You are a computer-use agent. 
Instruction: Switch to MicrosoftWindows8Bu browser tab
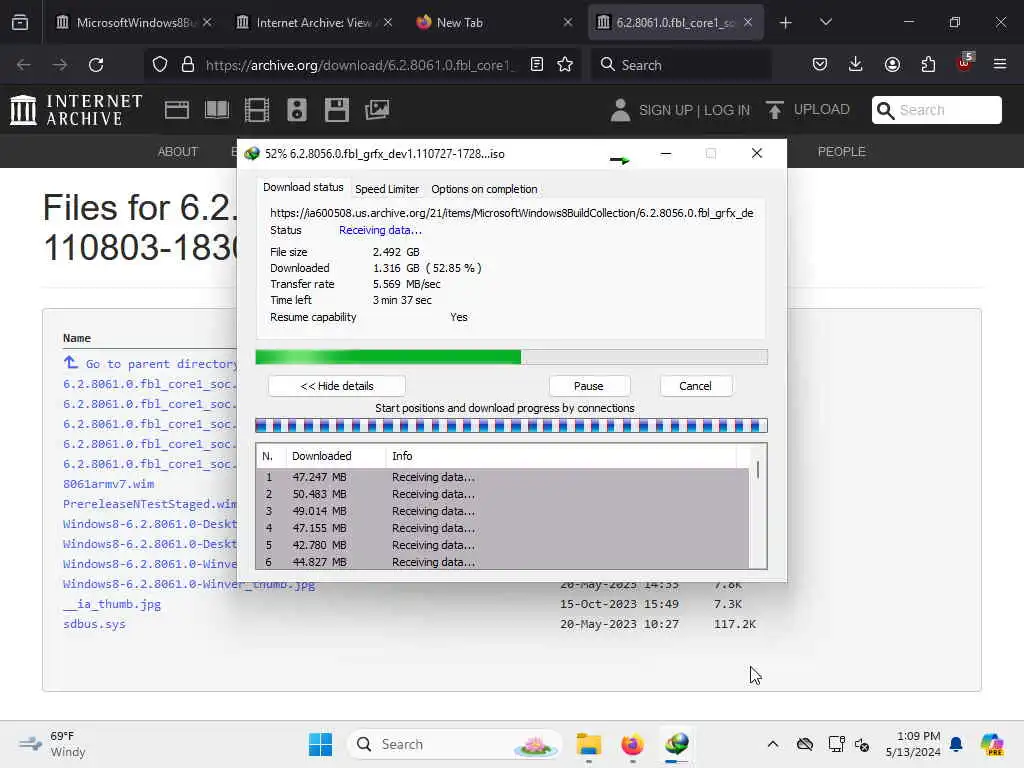[x=135, y=22]
